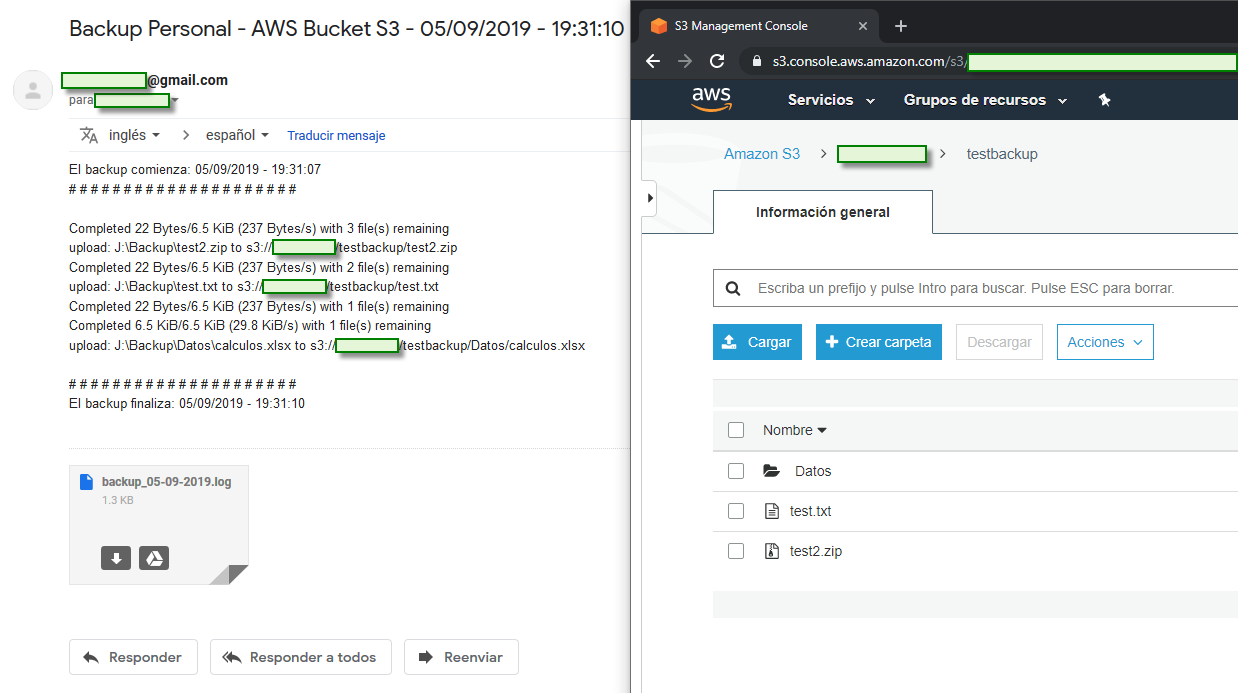Click the AWS logo in the navigation bar
The height and width of the screenshot is (693, 1238).
pyautogui.click(x=710, y=99)
